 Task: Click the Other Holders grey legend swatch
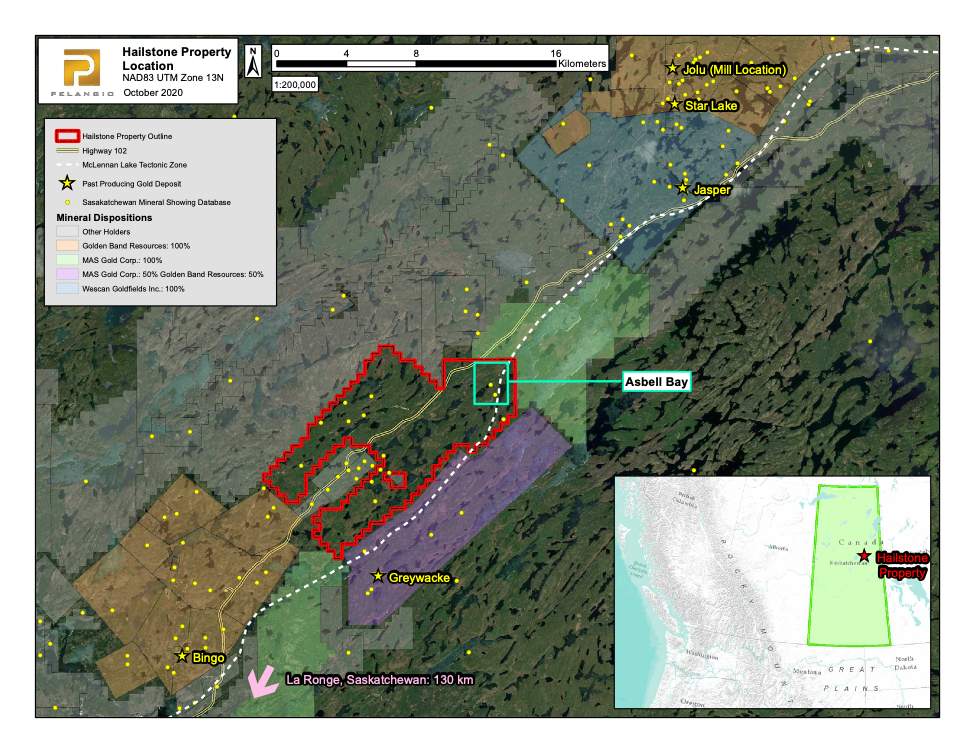(x=66, y=231)
